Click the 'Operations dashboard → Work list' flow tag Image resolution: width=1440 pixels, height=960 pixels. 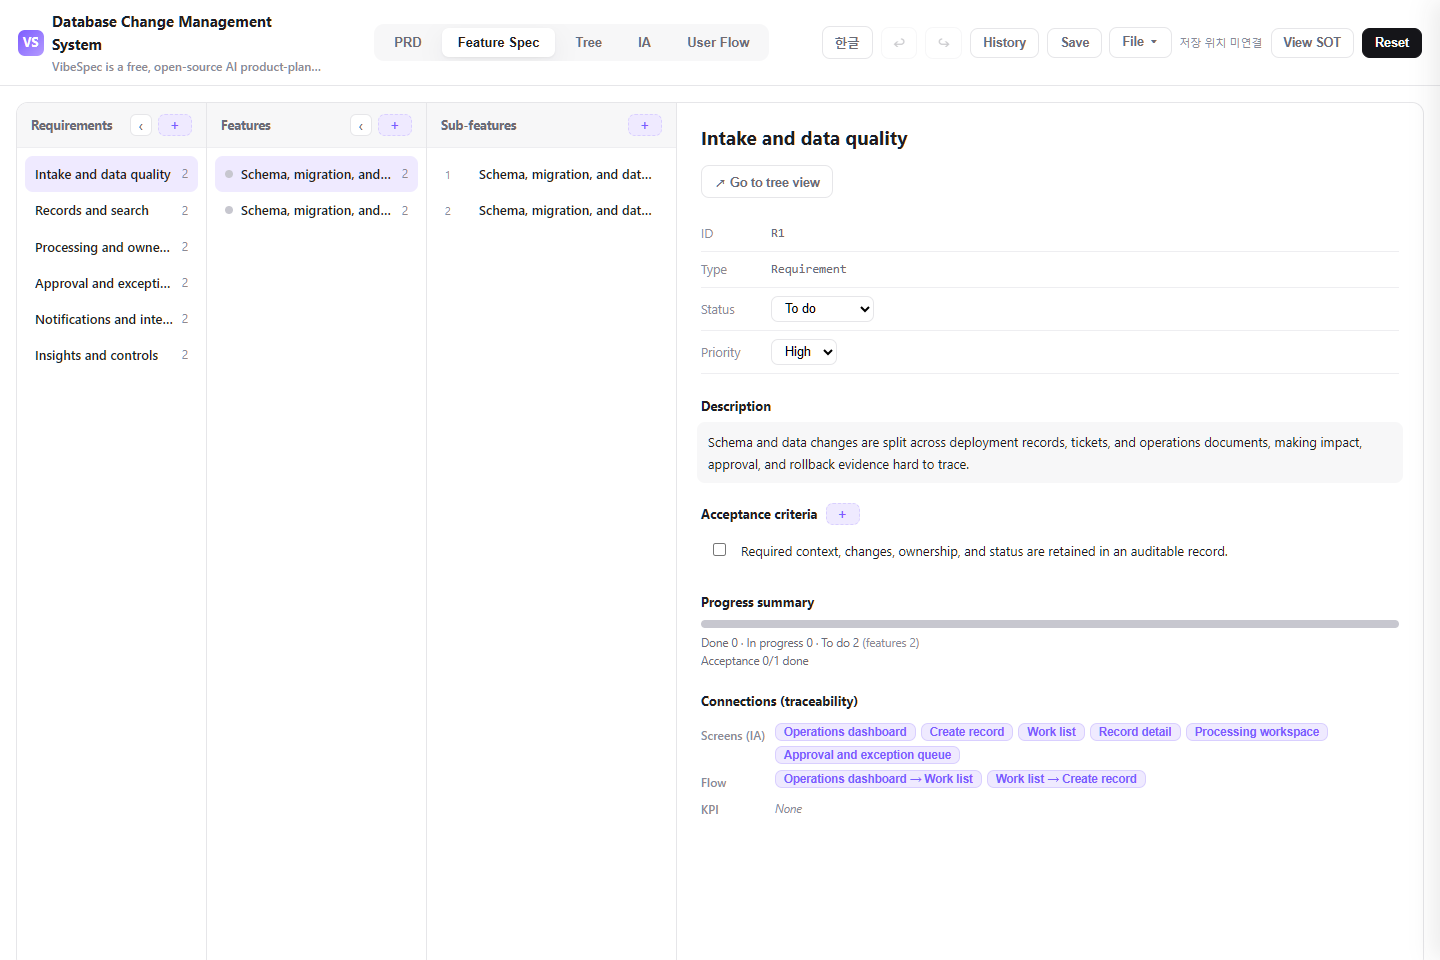click(878, 779)
